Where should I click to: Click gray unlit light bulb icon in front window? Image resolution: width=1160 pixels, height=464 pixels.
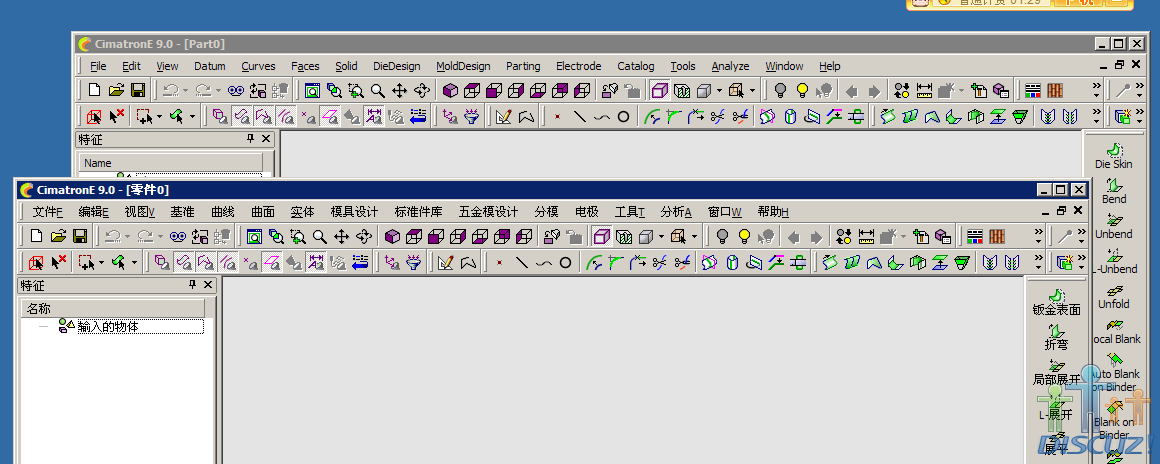coord(722,237)
